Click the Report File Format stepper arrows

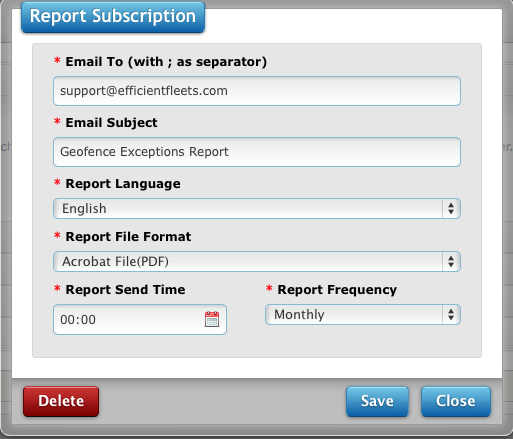pyautogui.click(x=451, y=262)
